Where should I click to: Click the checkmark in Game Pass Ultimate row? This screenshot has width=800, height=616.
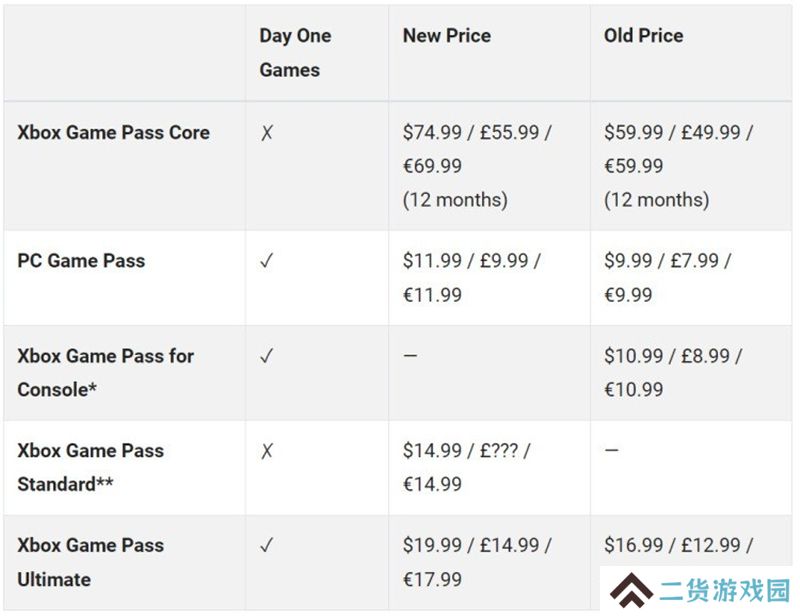pyautogui.click(x=267, y=545)
